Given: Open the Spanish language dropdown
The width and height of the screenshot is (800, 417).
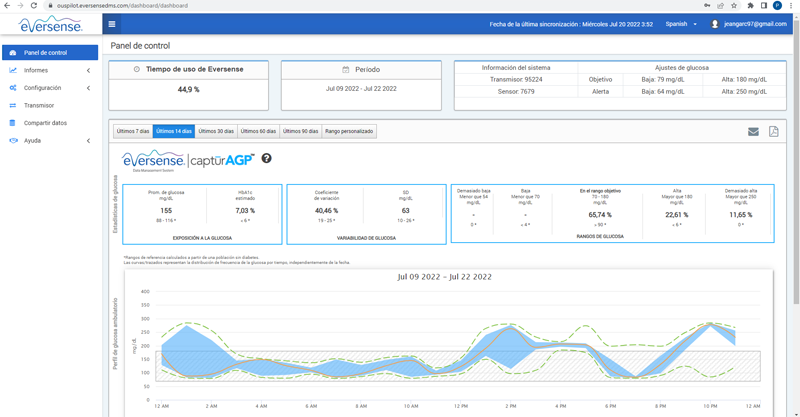Looking at the screenshot, I should click(x=682, y=24).
